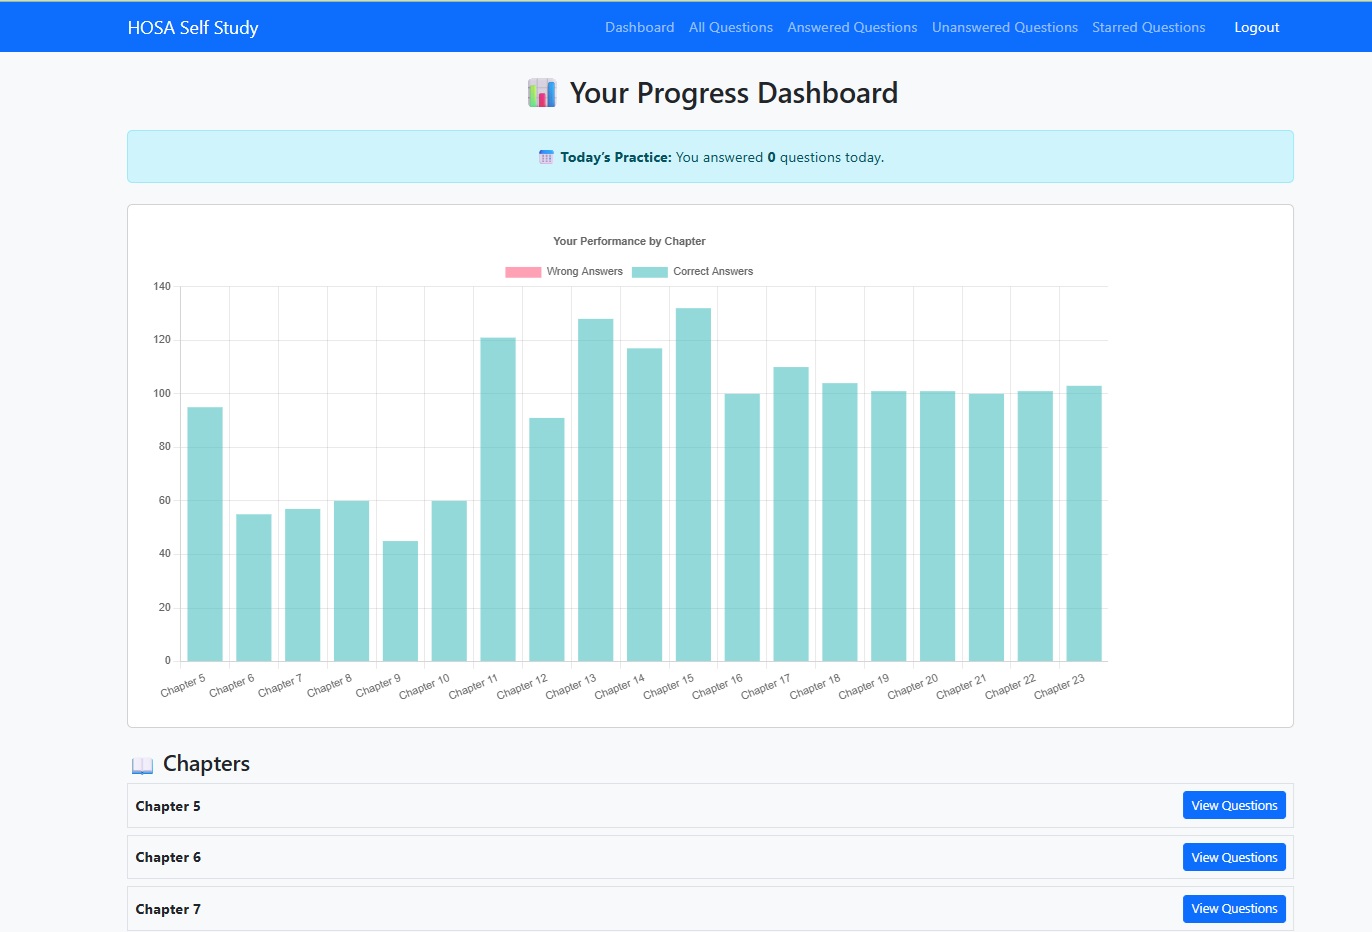Open Starred Questions in navbar
Image resolution: width=1372 pixels, height=932 pixels.
click(x=1148, y=28)
